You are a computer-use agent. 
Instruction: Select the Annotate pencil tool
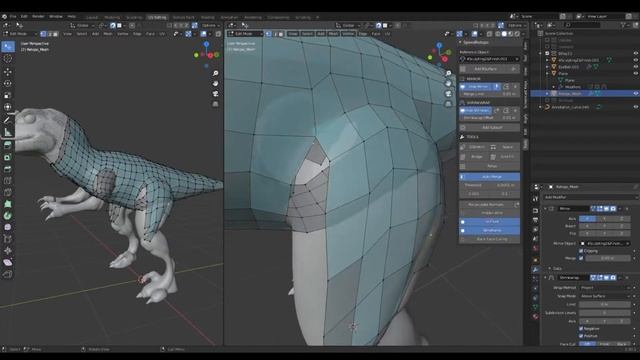coord(8,120)
